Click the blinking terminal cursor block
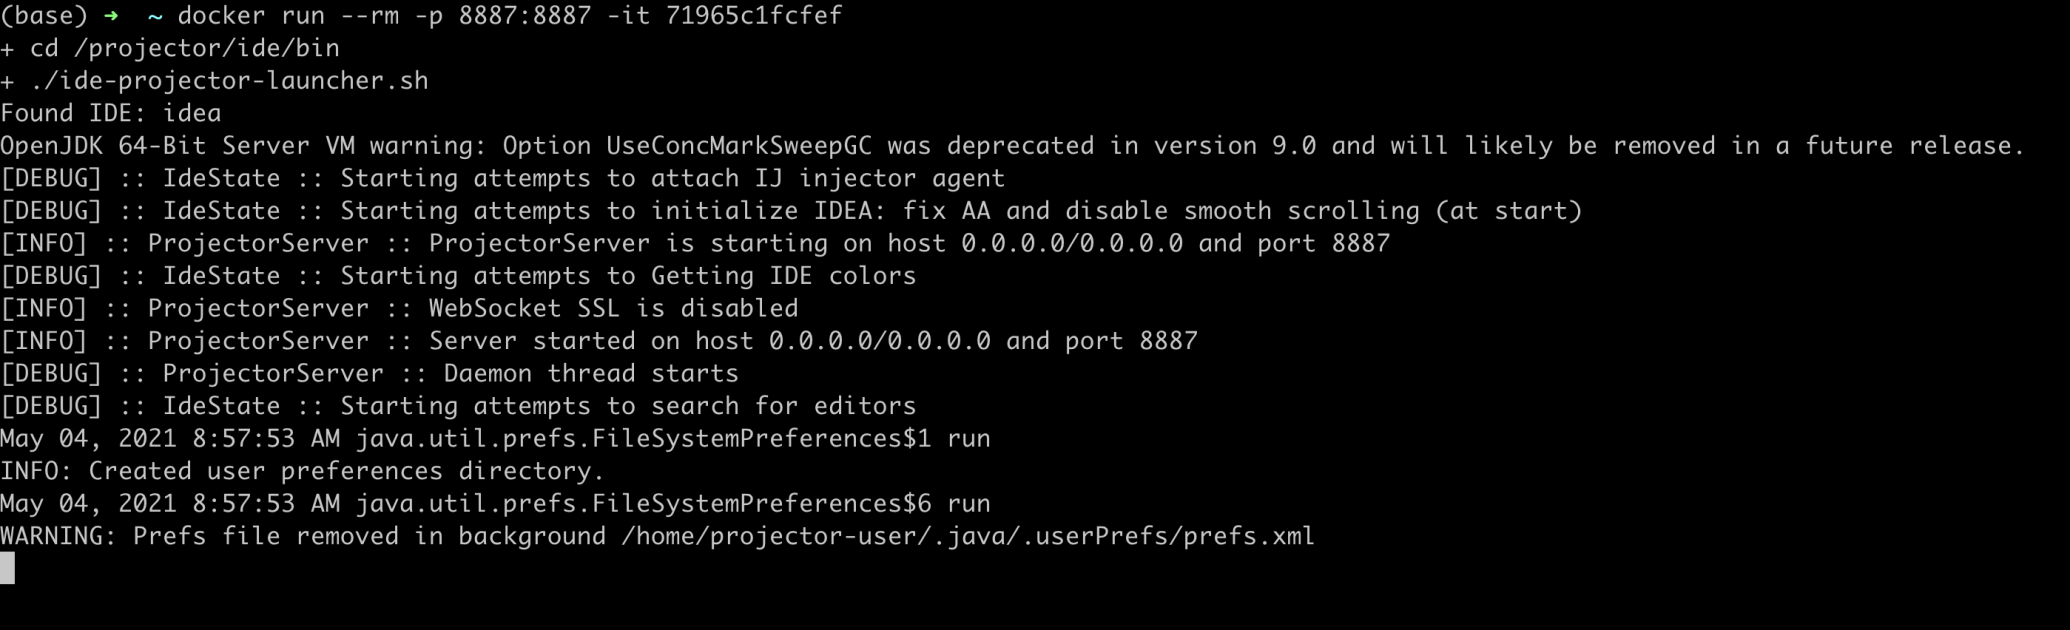 click(7, 568)
